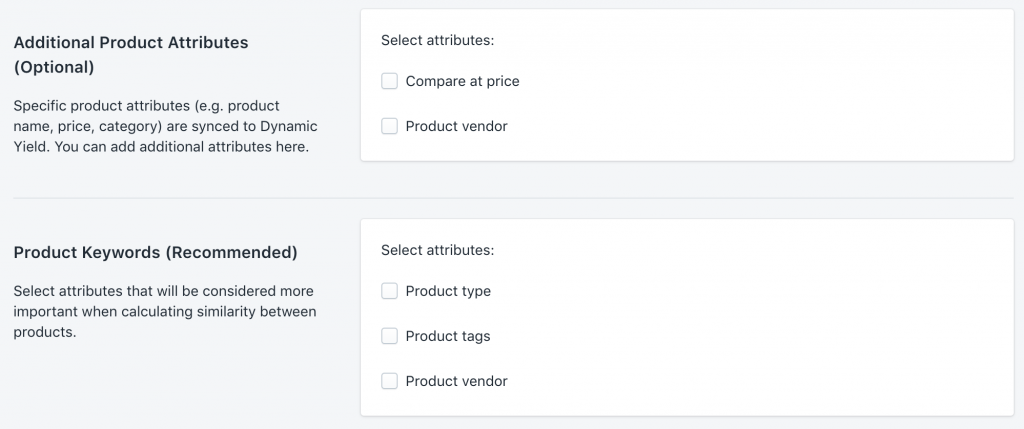Click the "Product tags" label text
1024x429 pixels.
coord(448,336)
